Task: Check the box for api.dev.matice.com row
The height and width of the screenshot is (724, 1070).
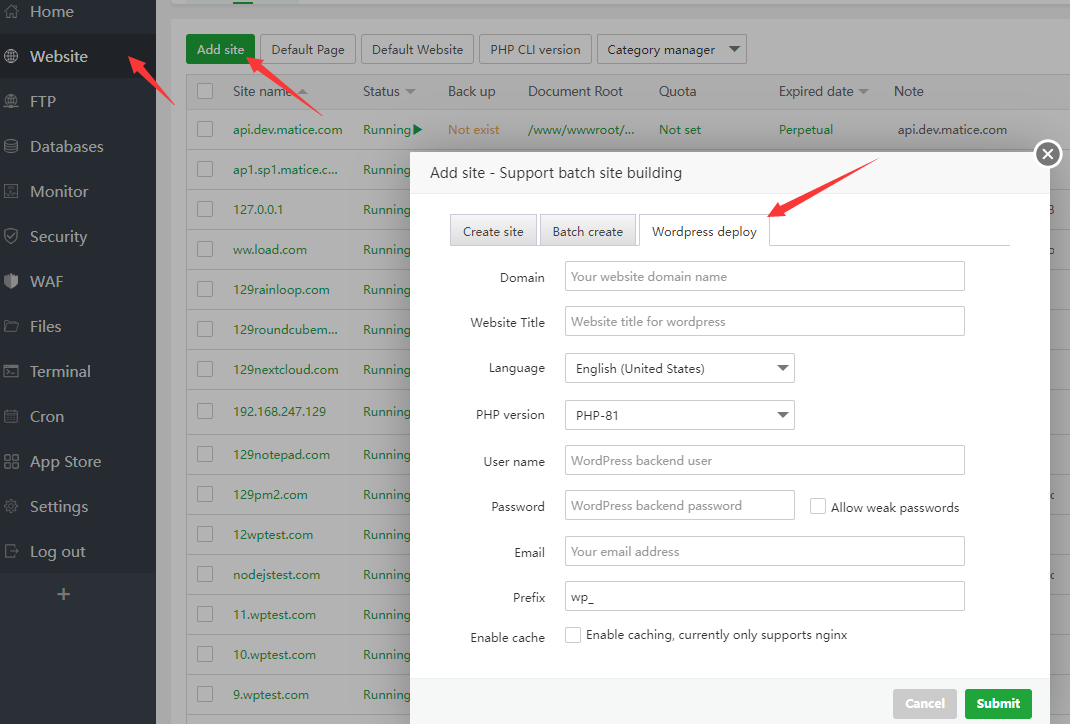Action: [205, 129]
